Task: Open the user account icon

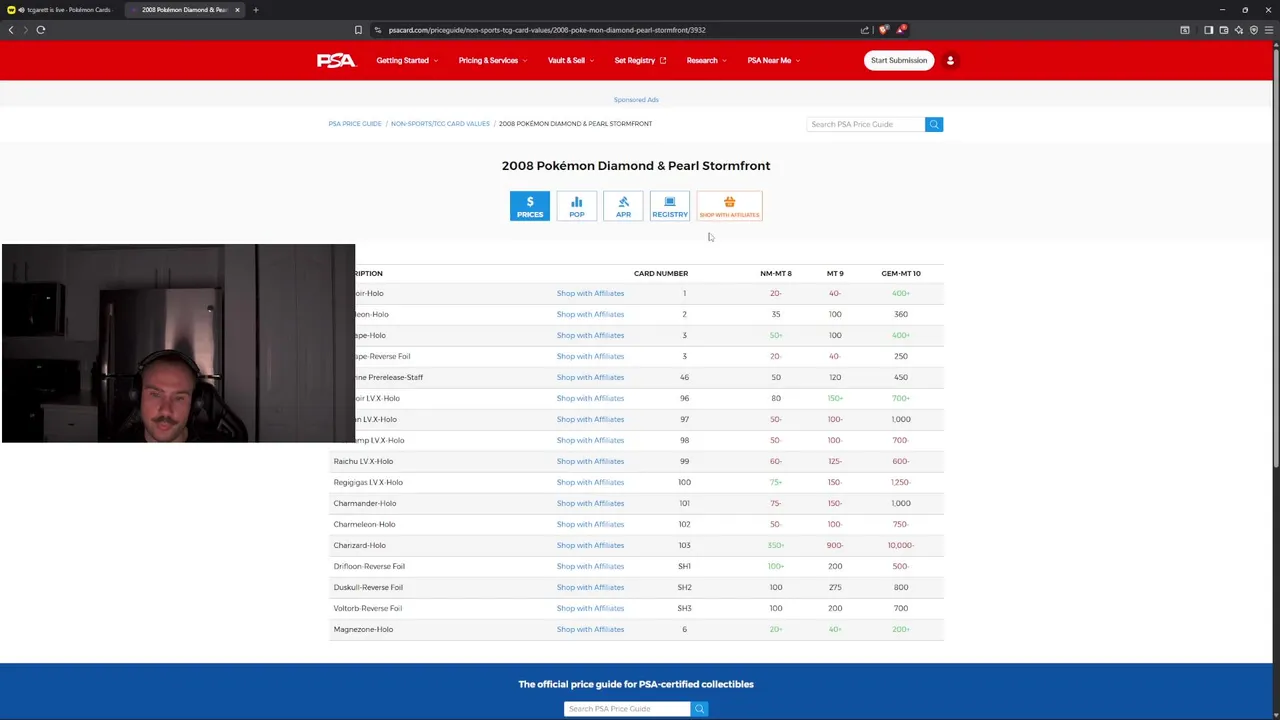Action: click(x=950, y=60)
